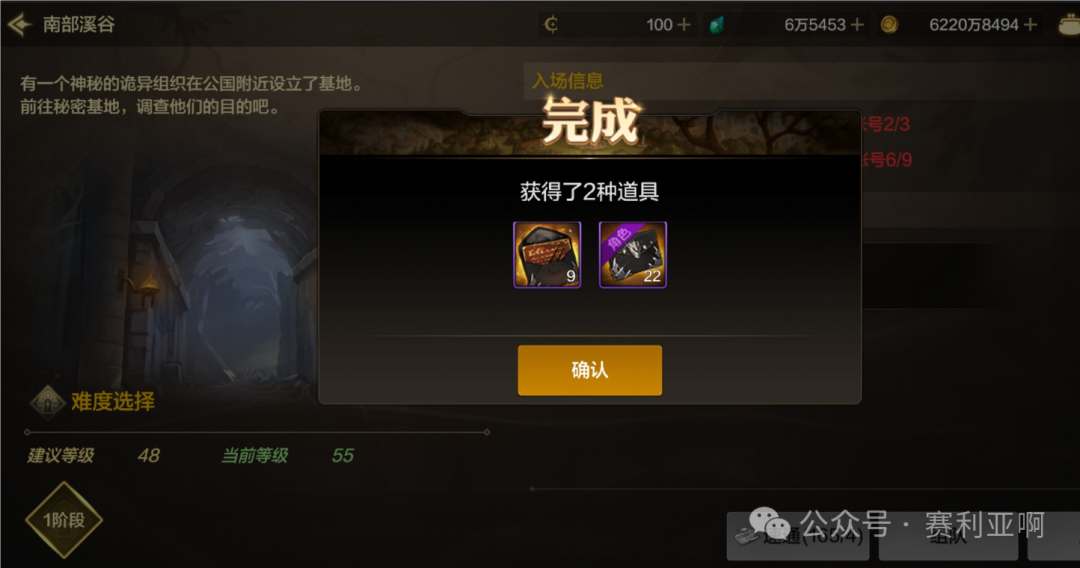Screen dimensions: 1080x568
Task: Open the bag icon at top right edge
Action: [x=1069, y=25]
